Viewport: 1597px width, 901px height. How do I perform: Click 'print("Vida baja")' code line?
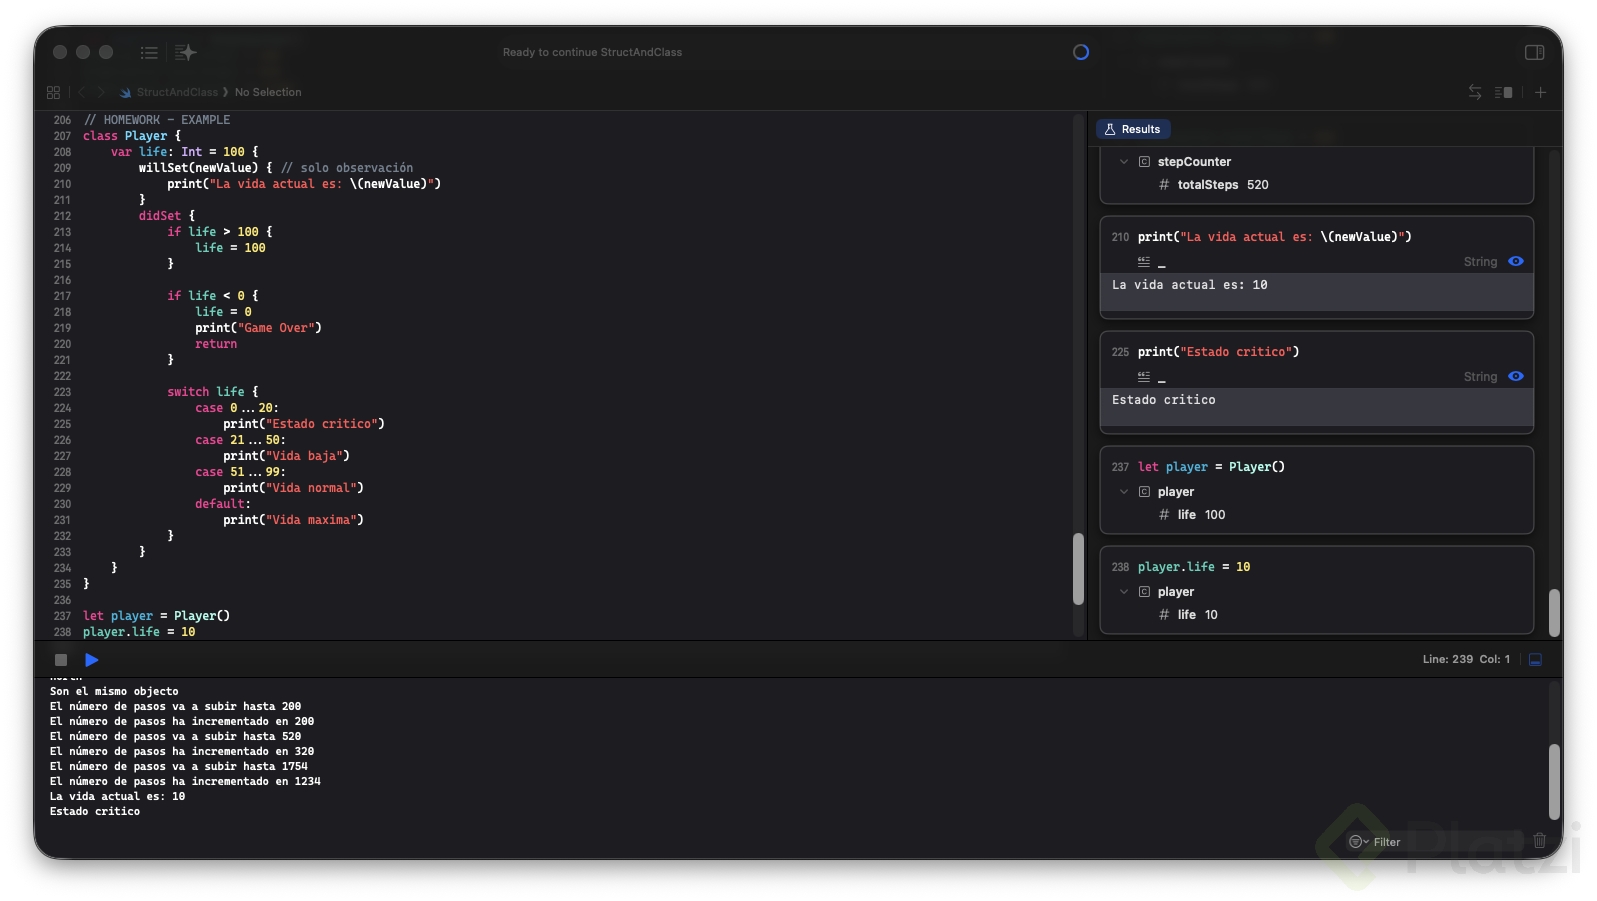coord(286,456)
